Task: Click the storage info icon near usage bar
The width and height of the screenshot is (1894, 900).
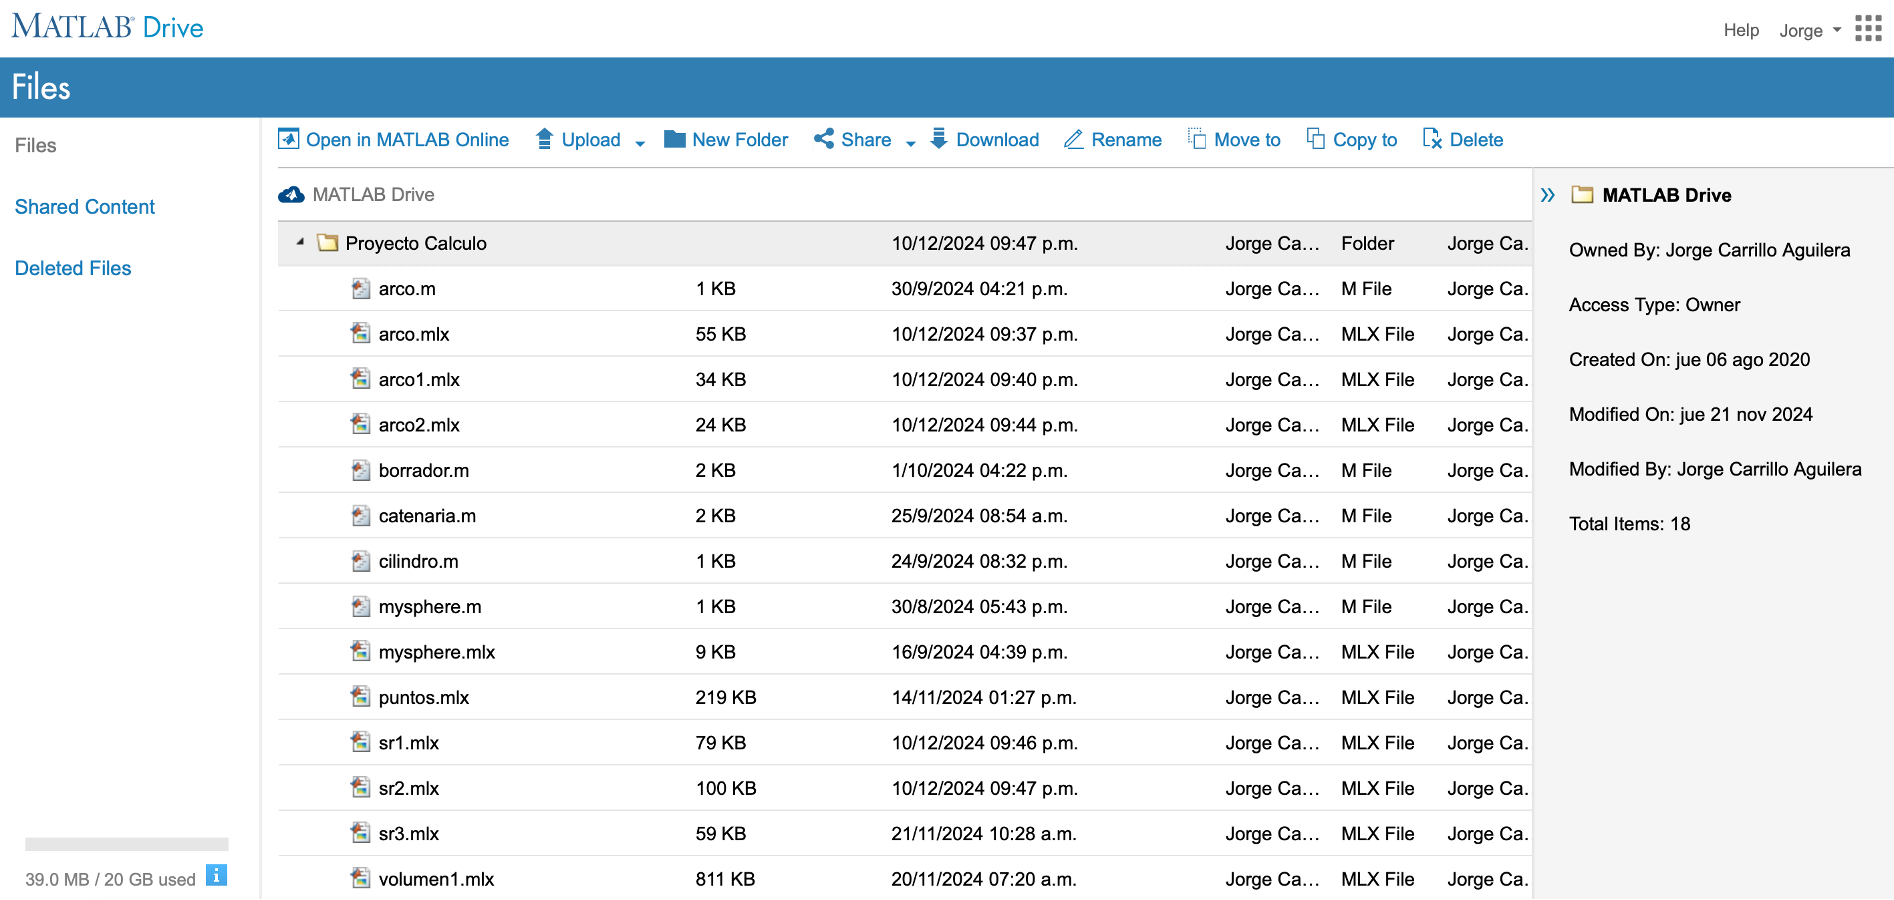Action: [x=217, y=876]
